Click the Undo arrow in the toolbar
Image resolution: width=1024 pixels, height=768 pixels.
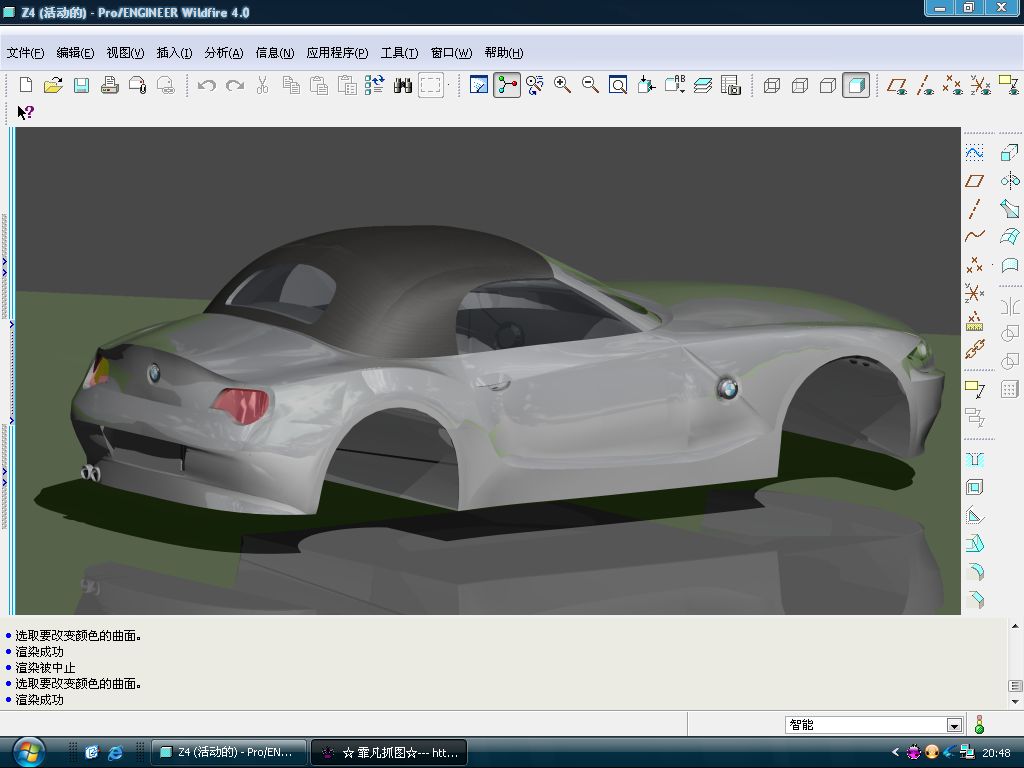tap(207, 86)
